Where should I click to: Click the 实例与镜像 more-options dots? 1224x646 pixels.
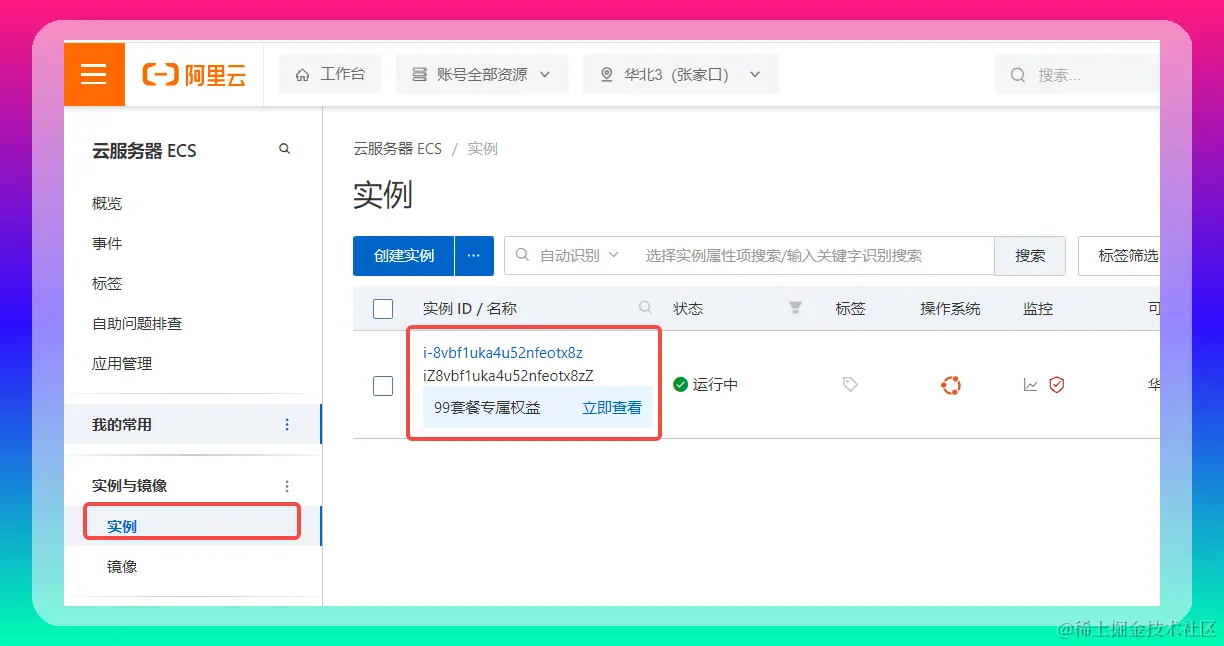[287, 486]
